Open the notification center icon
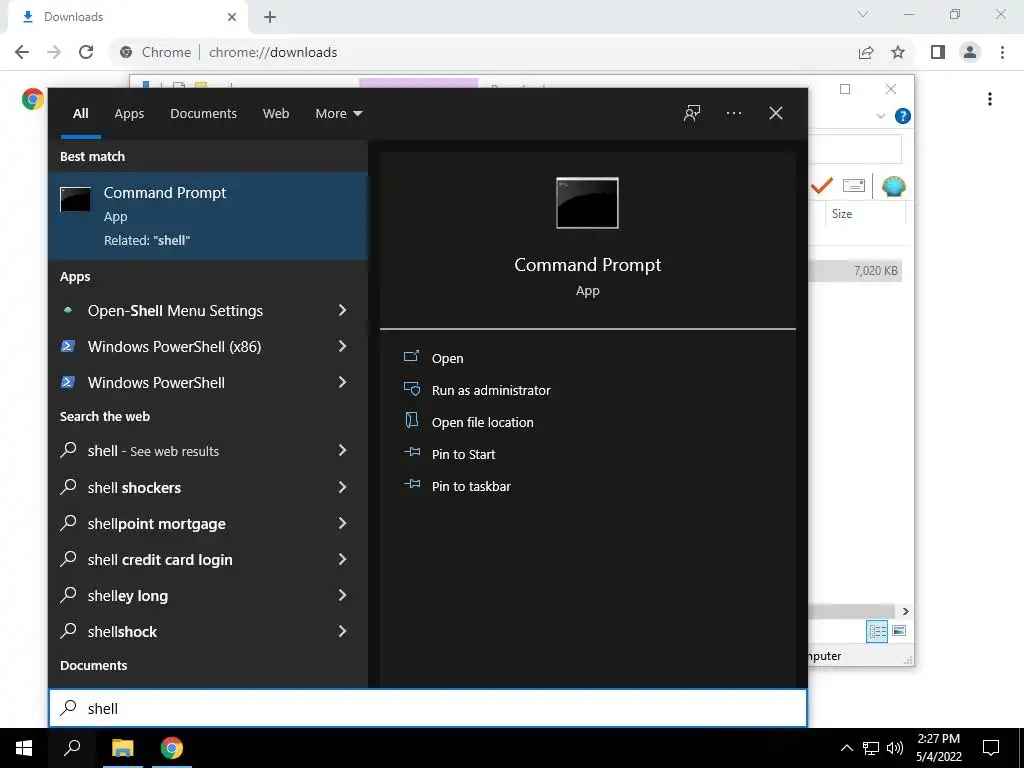 tap(991, 748)
